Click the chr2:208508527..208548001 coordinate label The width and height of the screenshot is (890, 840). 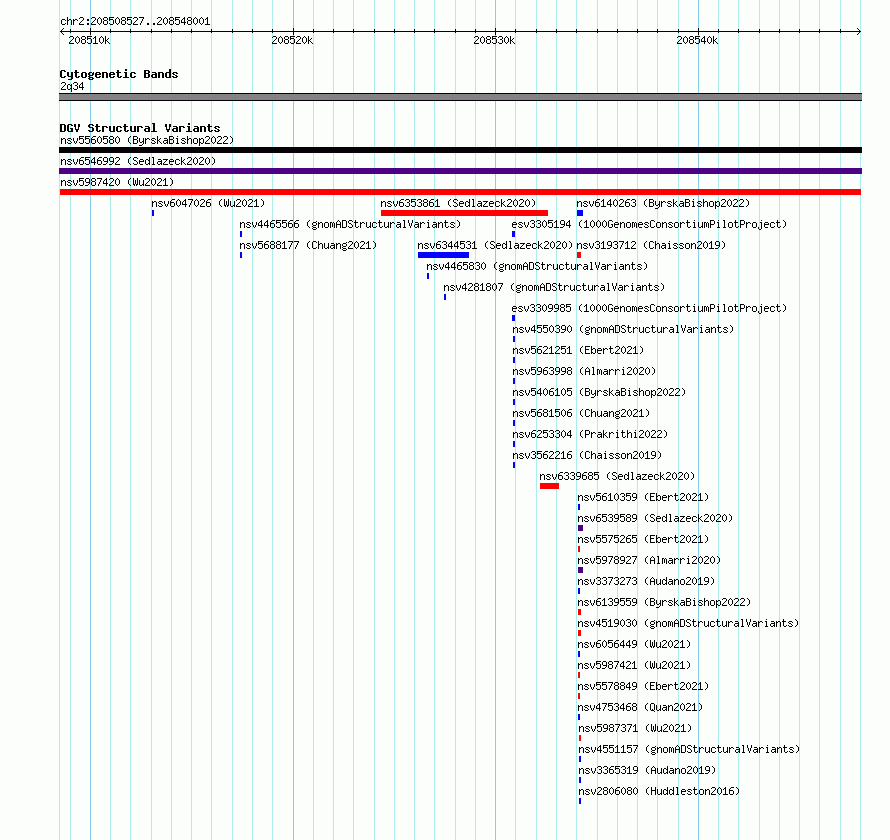135,22
